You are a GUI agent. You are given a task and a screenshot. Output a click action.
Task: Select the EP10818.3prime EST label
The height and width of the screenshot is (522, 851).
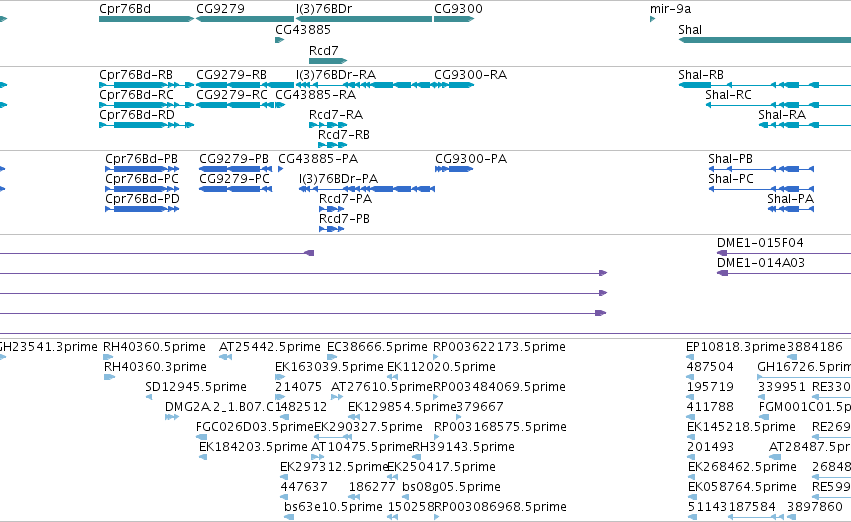click(736, 347)
